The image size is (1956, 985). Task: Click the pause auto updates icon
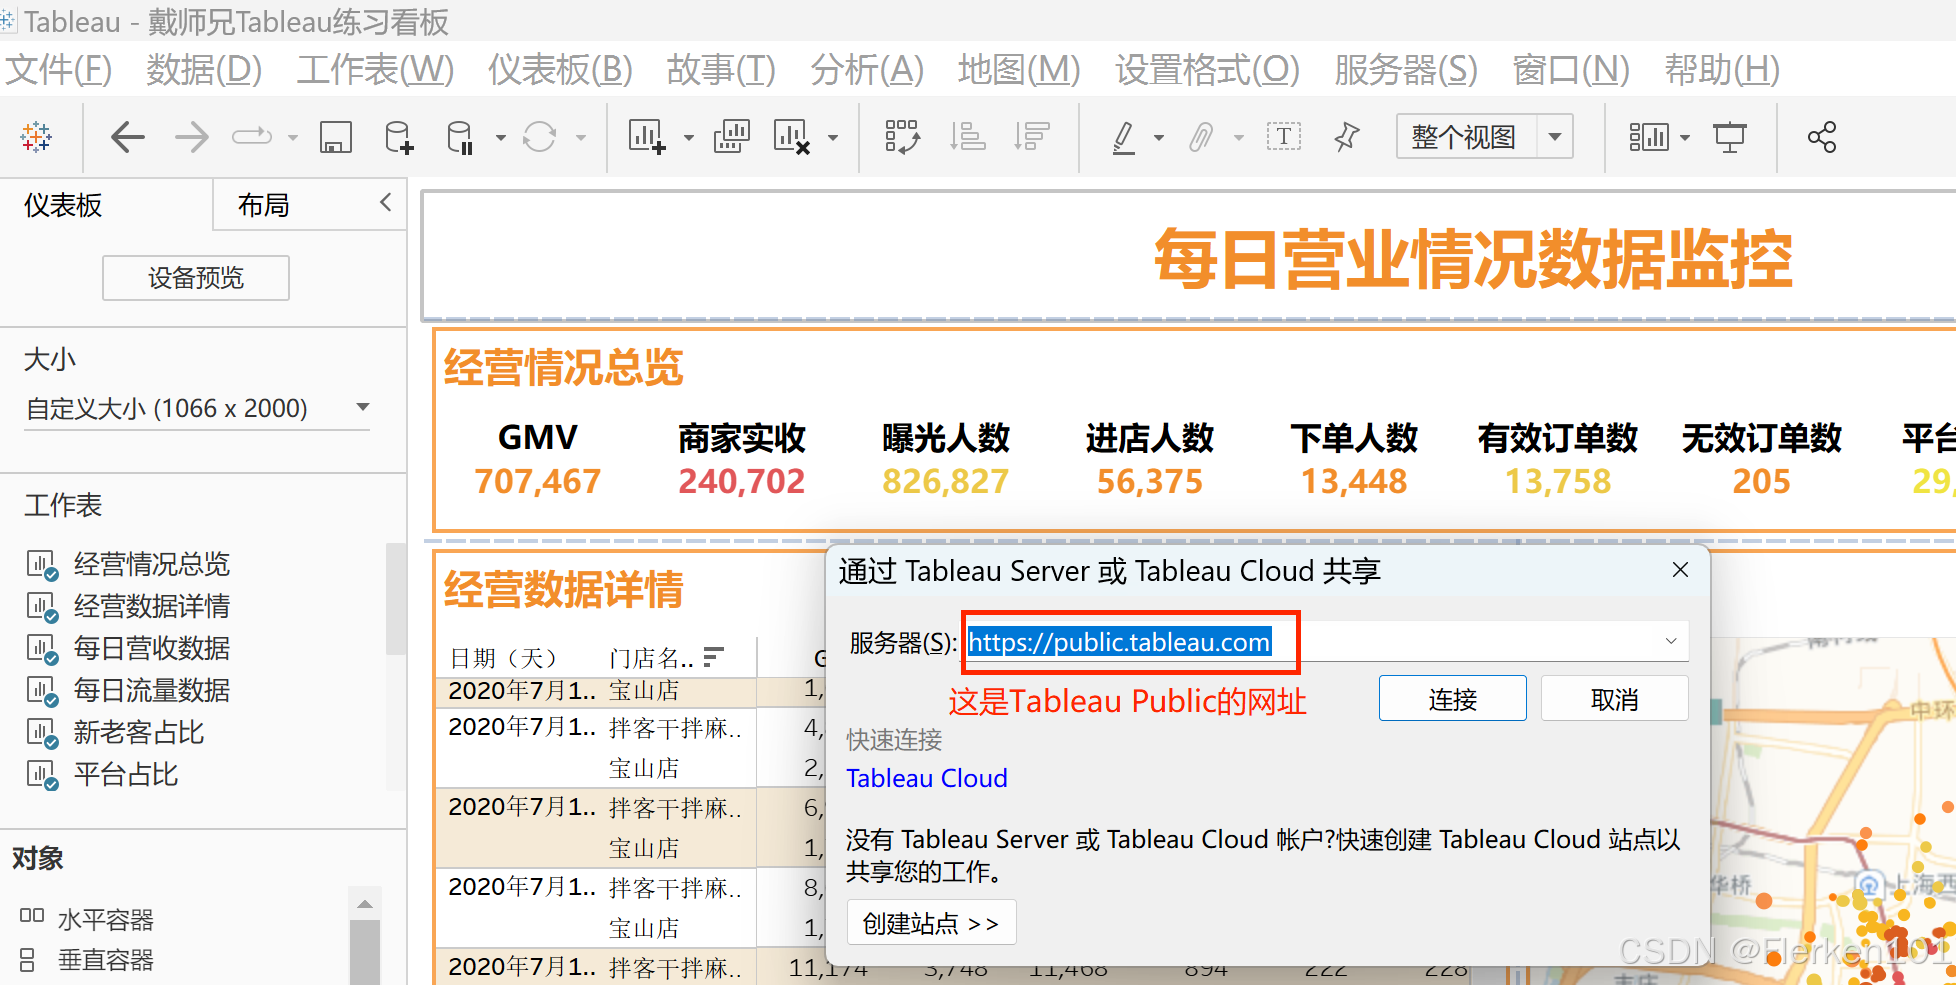point(461,137)
